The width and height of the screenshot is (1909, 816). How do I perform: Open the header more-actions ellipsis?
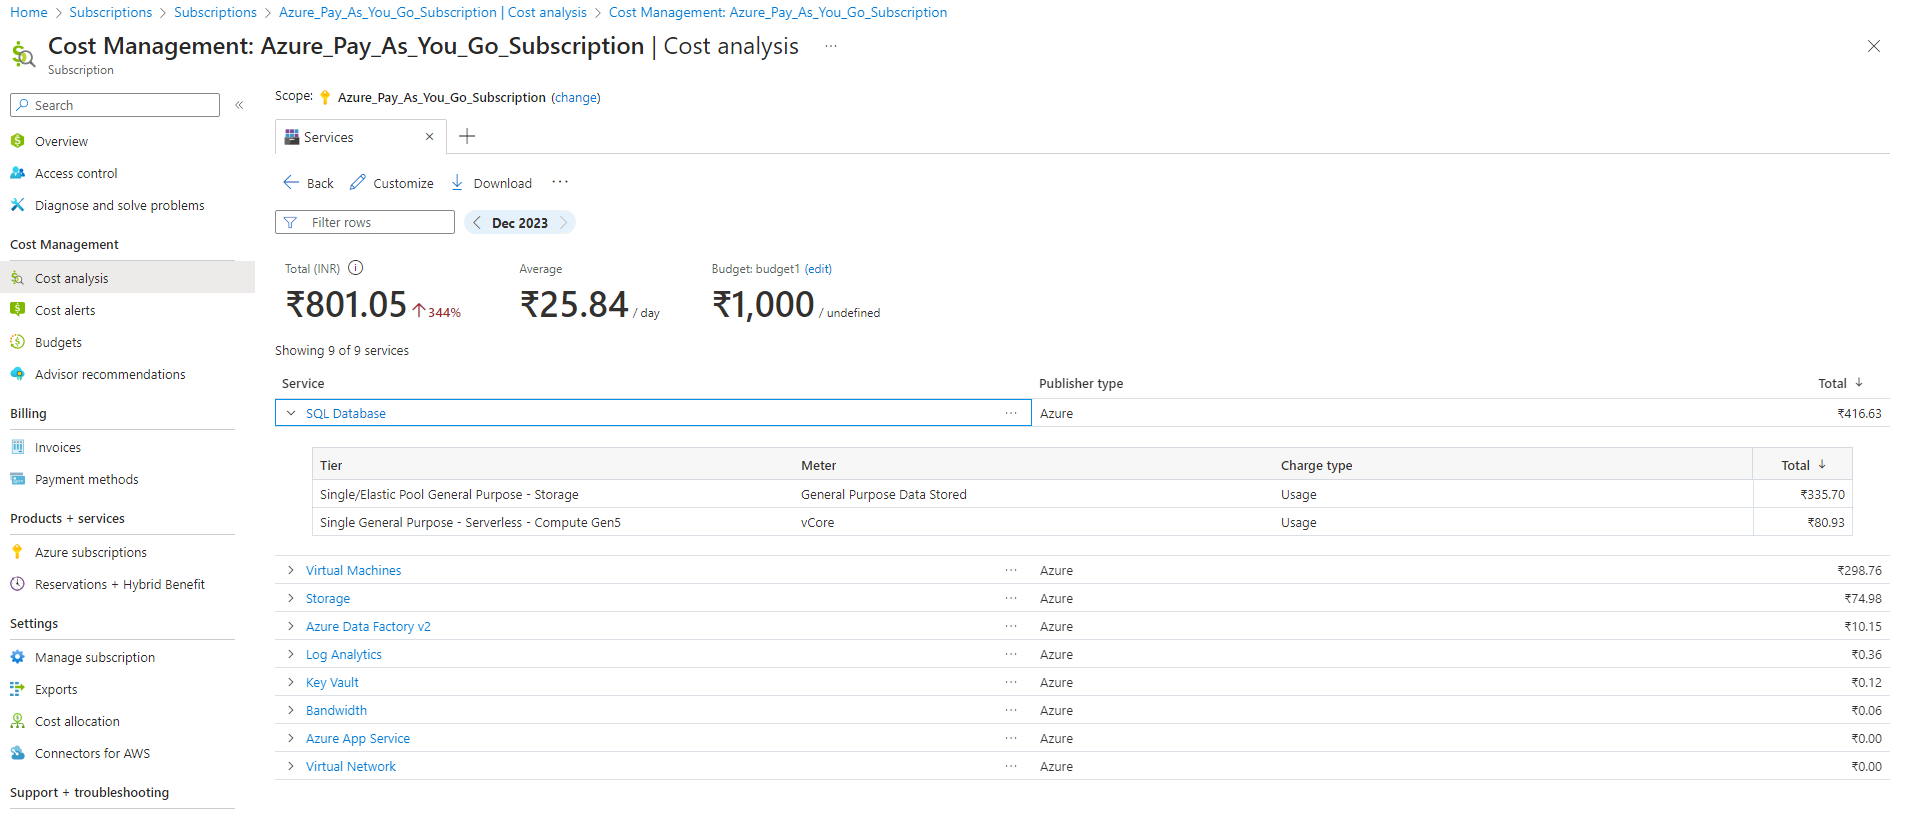[831, 46]
